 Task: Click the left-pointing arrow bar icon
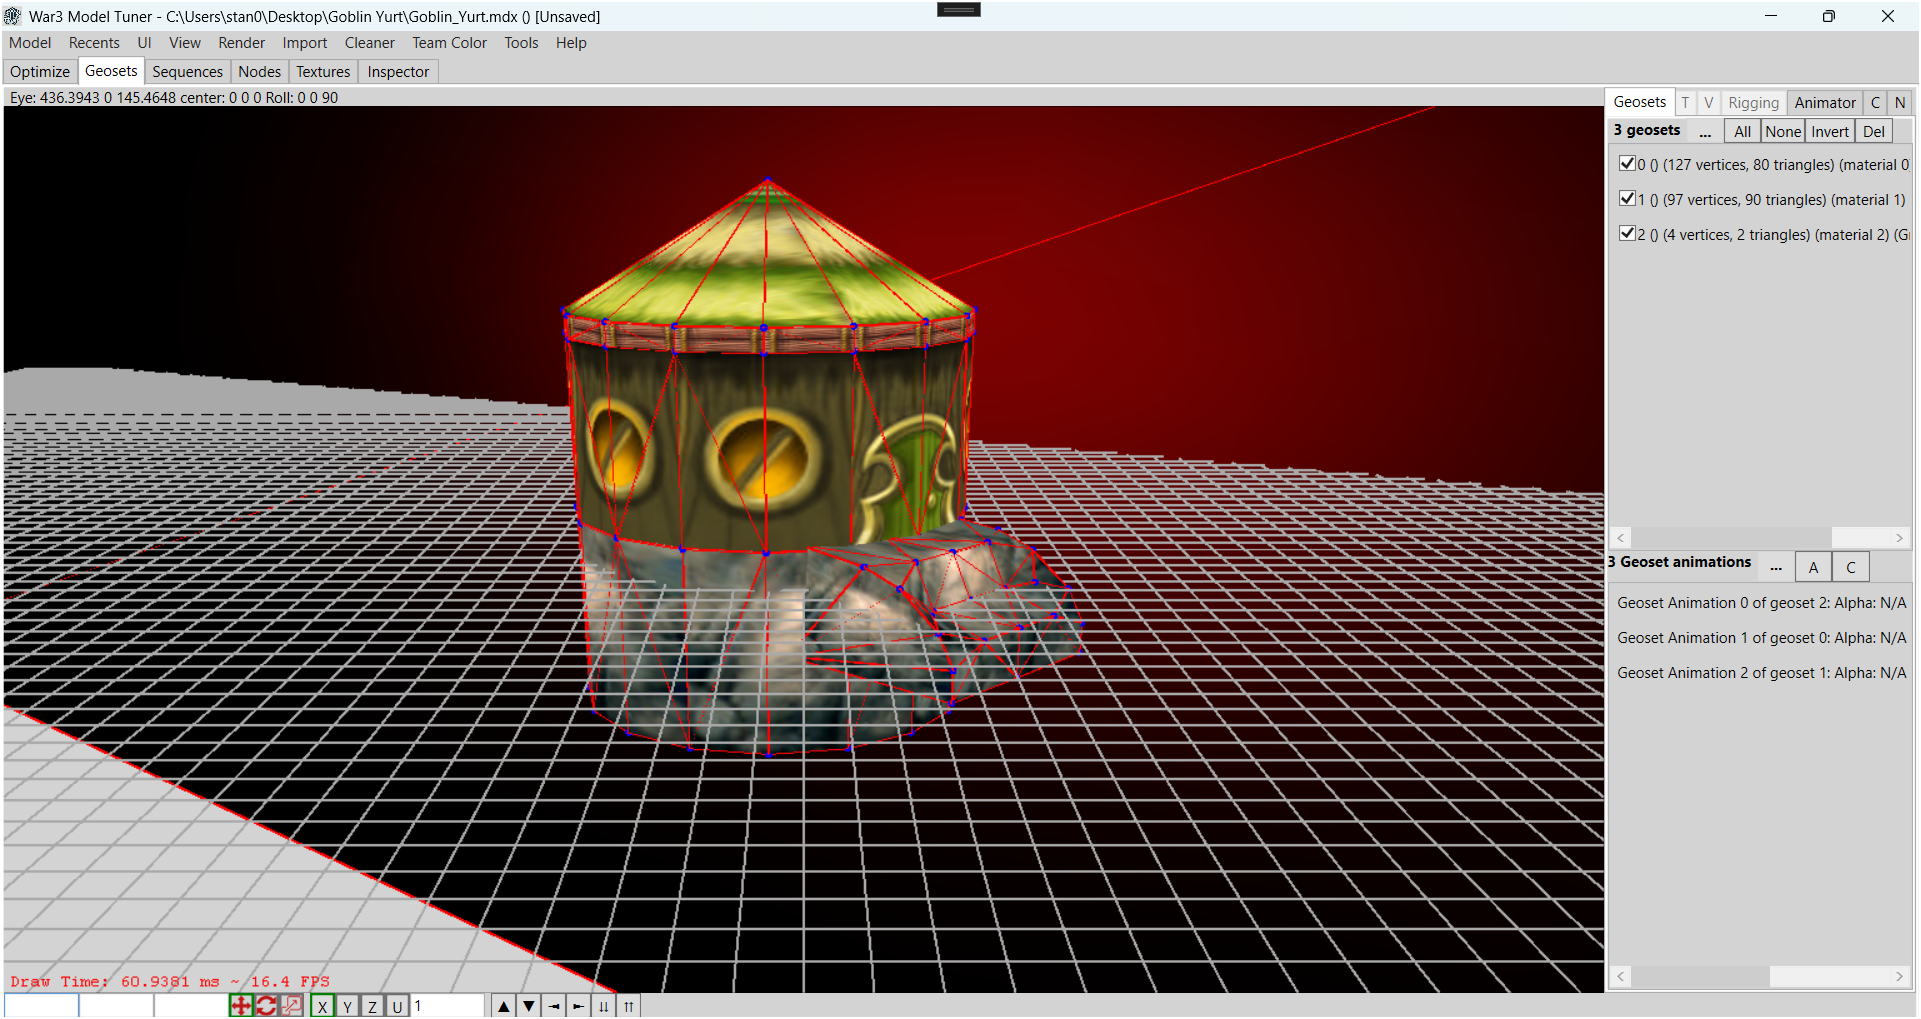(554, 1006)
